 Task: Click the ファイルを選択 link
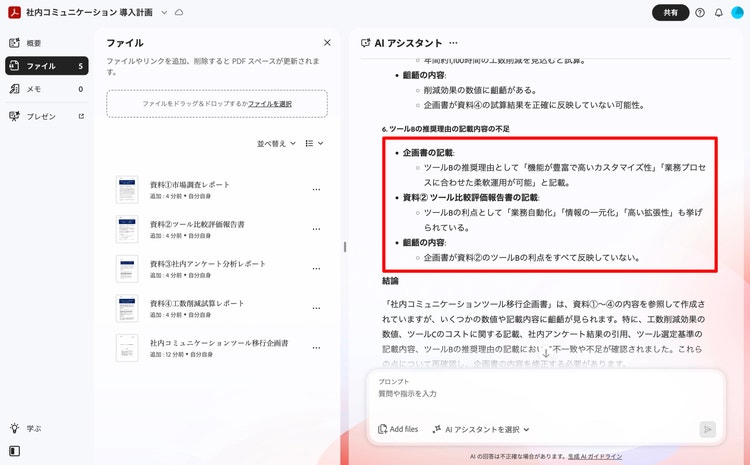click(270, 104)
